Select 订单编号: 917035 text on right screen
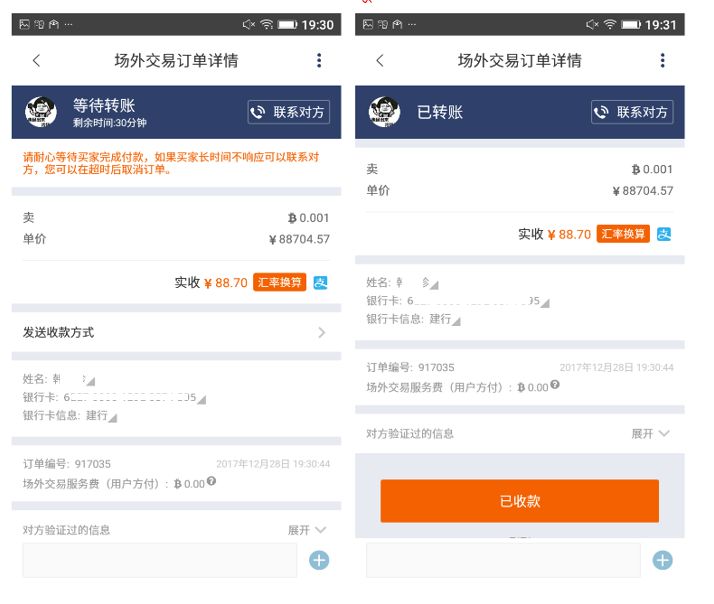The image size is (714, 604). click(410, 368)
